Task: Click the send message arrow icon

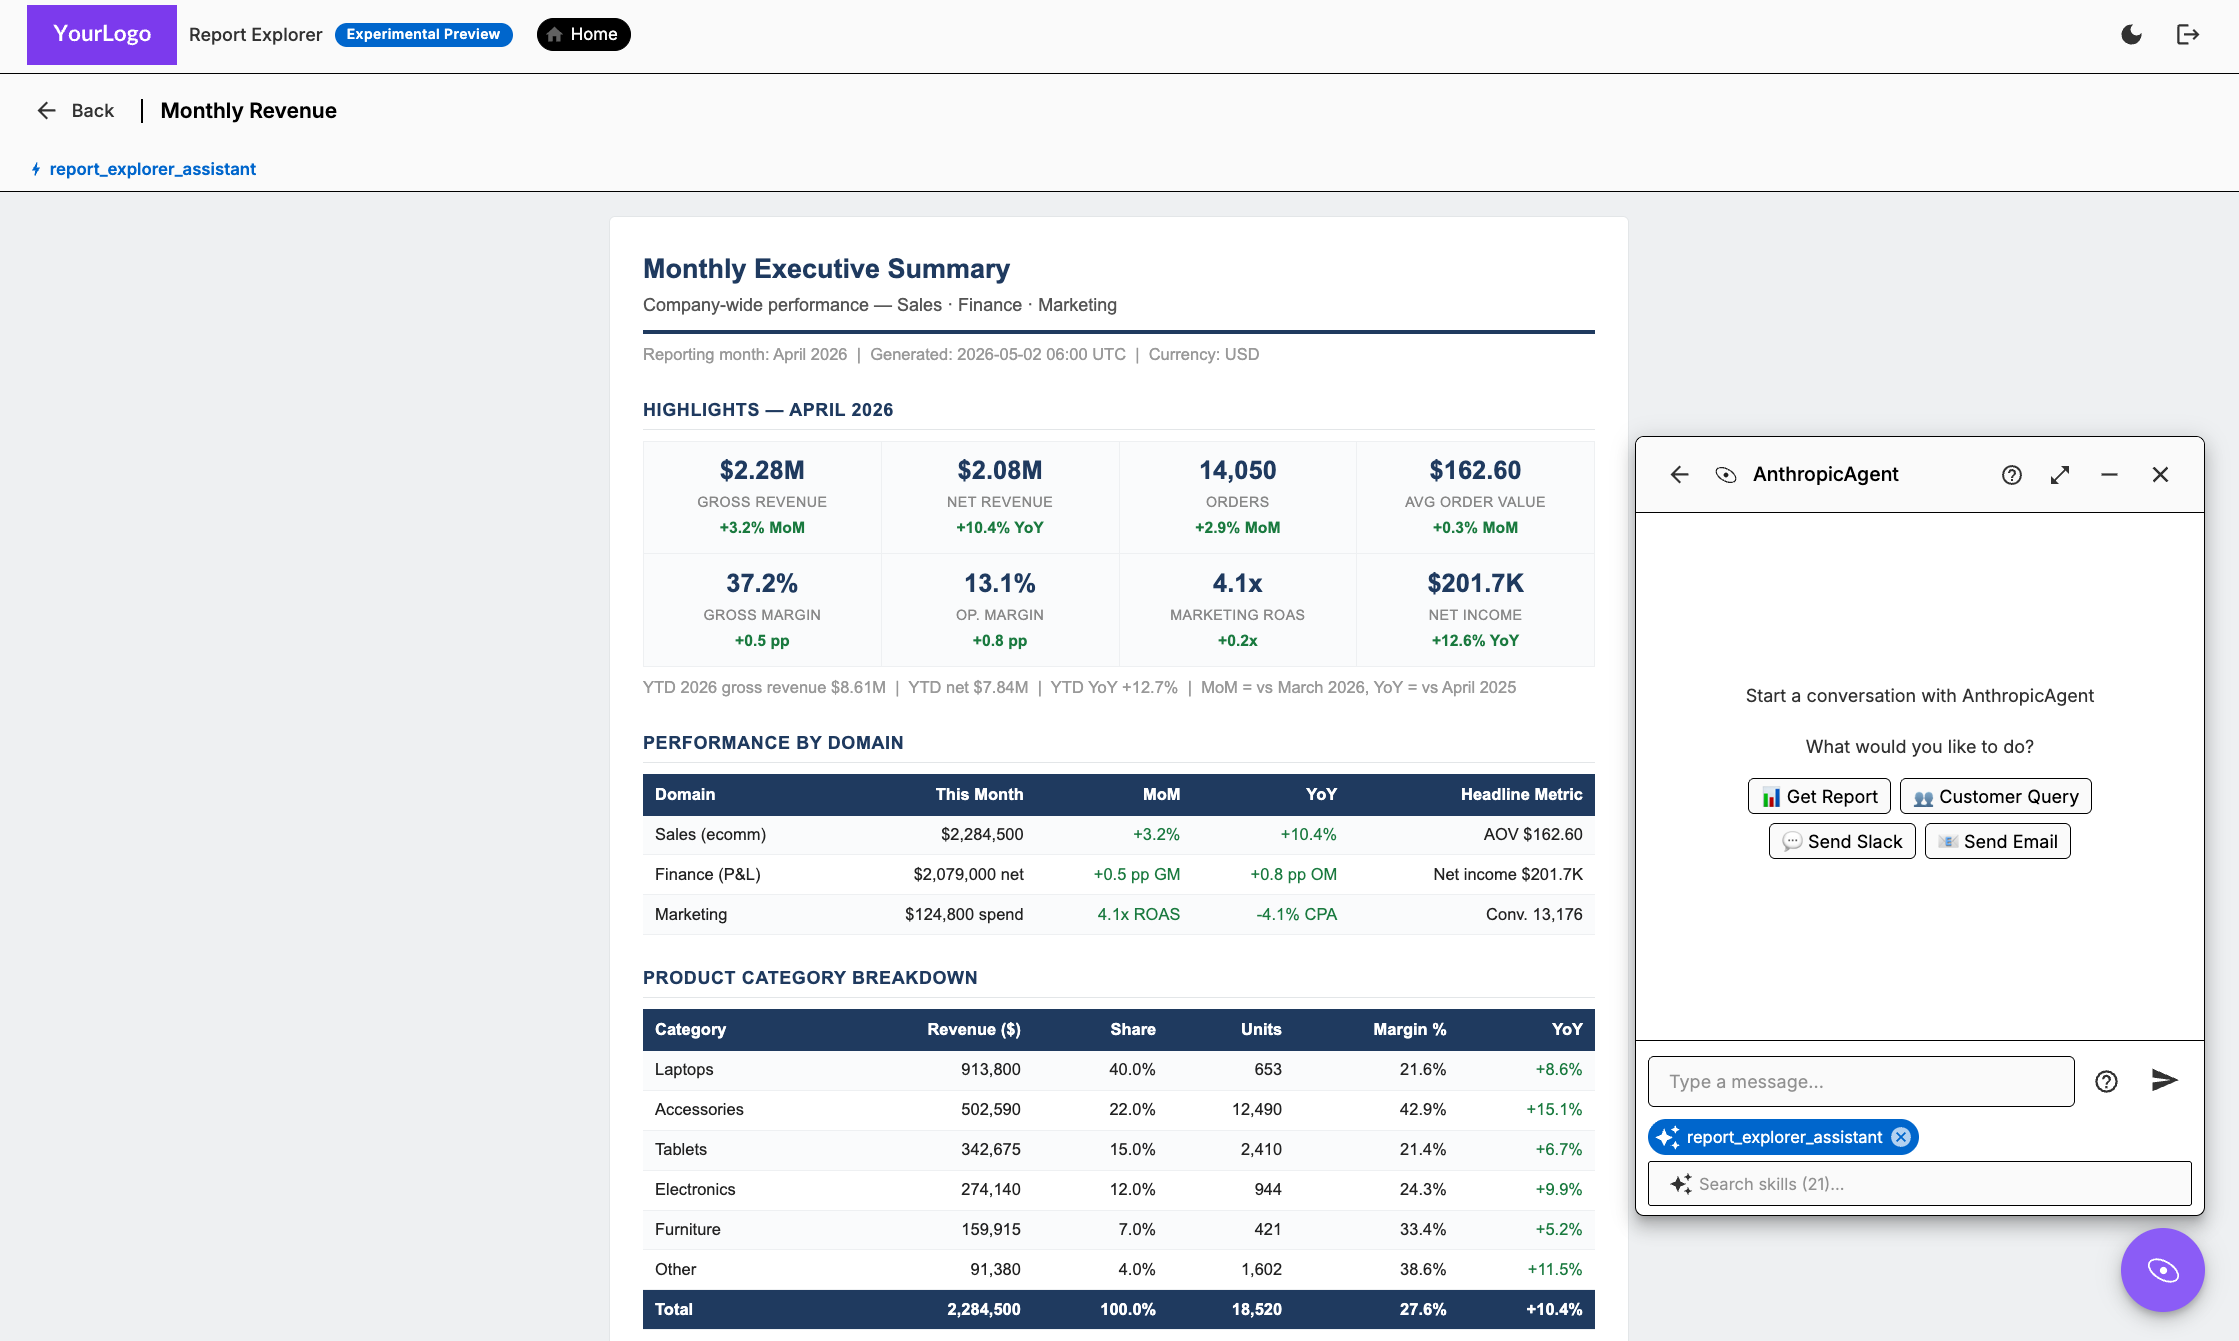Action: pyautogui.click(x=2164, y=1081)
